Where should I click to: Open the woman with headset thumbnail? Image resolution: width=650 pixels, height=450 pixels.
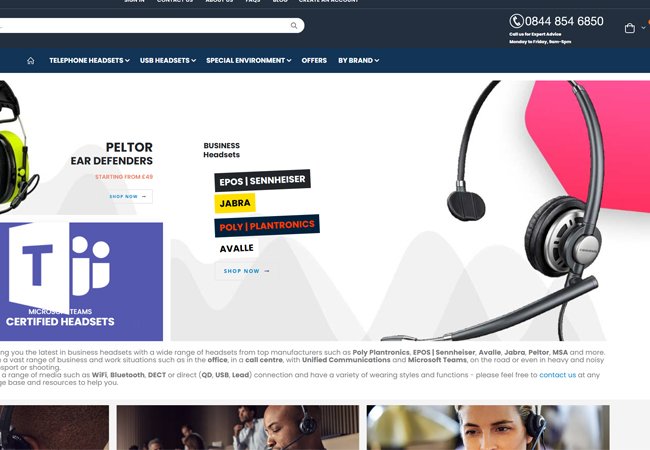488,428
